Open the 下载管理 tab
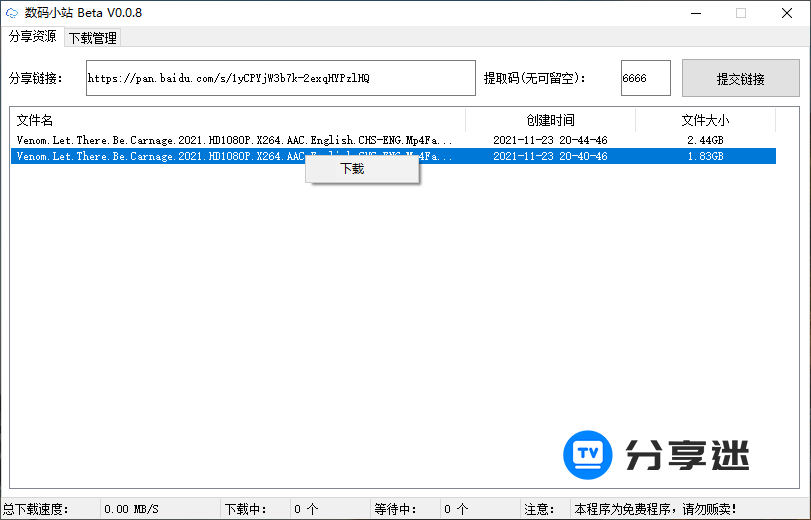811x520 pixels. coord(92,38)
